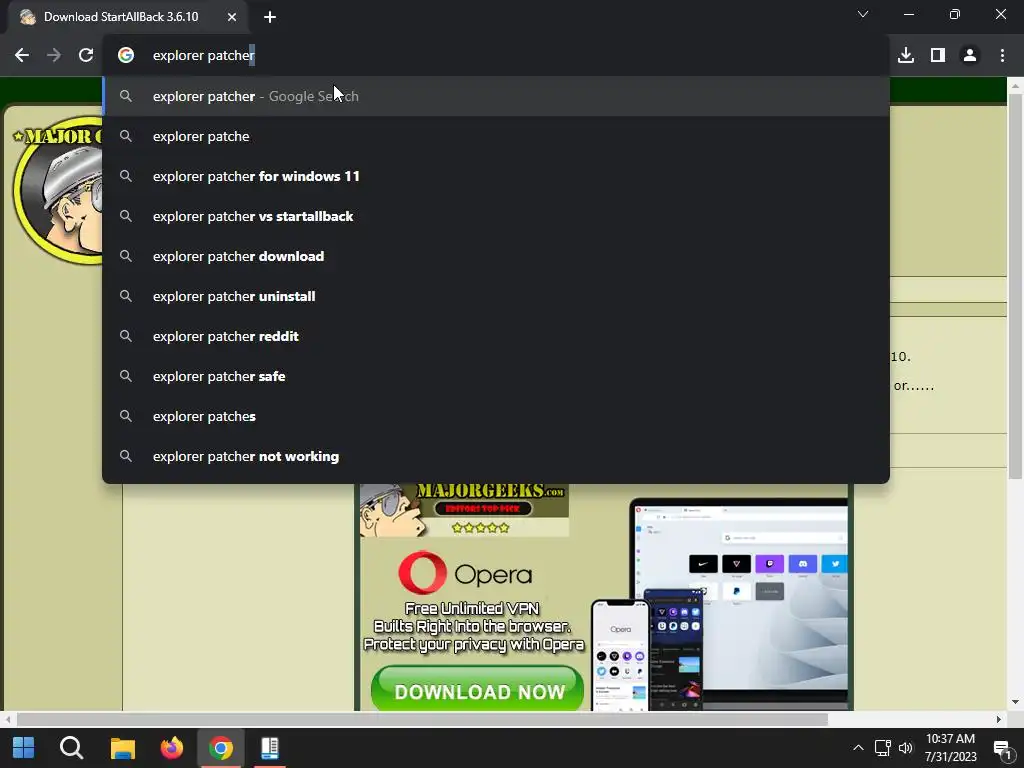
Task: Launch Firefox from the taskbar
Action: coord(172,748)
